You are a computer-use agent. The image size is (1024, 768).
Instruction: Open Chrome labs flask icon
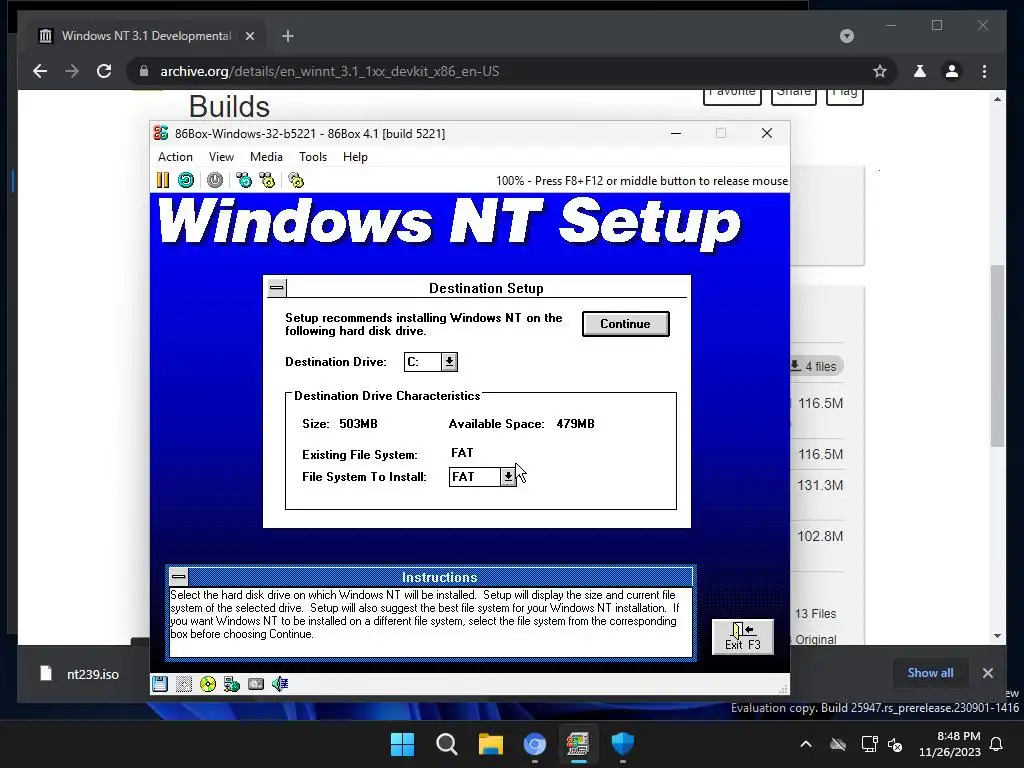920,71
